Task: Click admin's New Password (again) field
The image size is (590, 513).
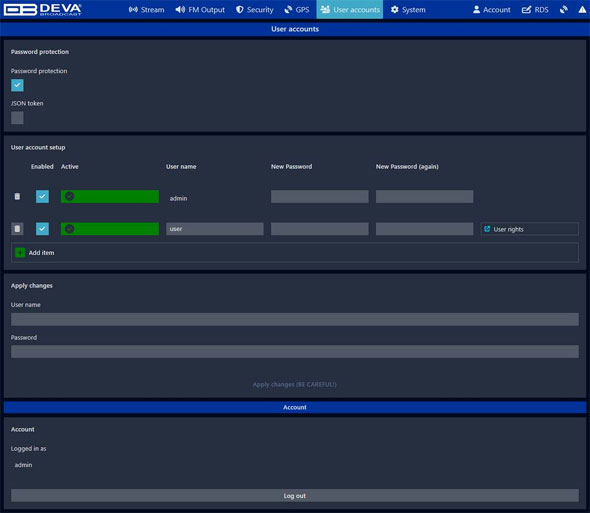Action: (x=424, y=196)
